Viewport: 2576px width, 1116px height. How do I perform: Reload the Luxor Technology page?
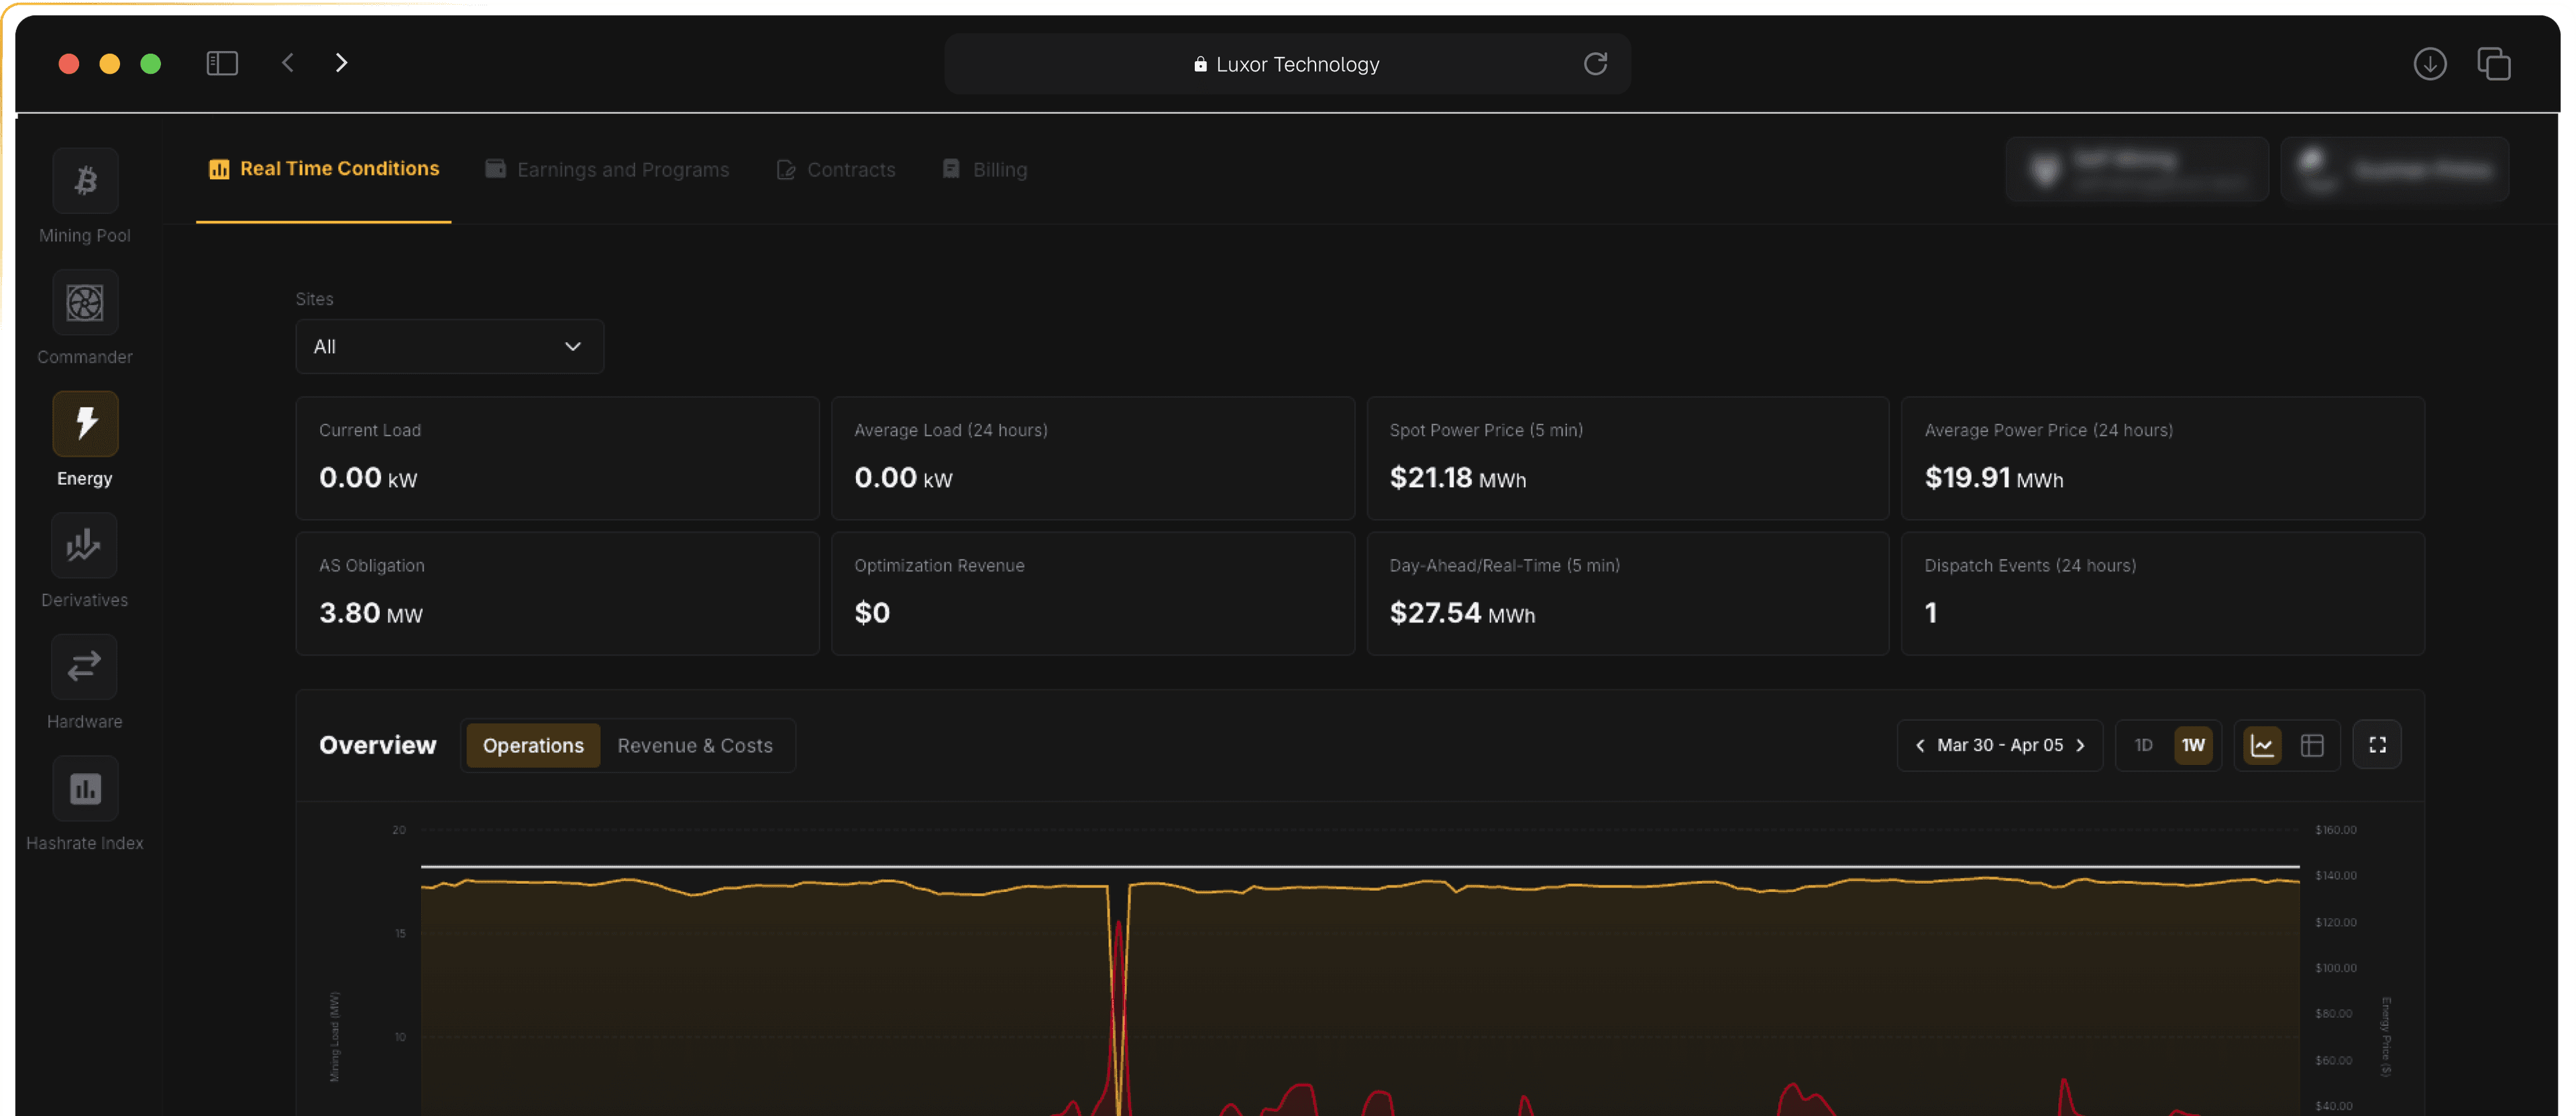pos(1596,63)
